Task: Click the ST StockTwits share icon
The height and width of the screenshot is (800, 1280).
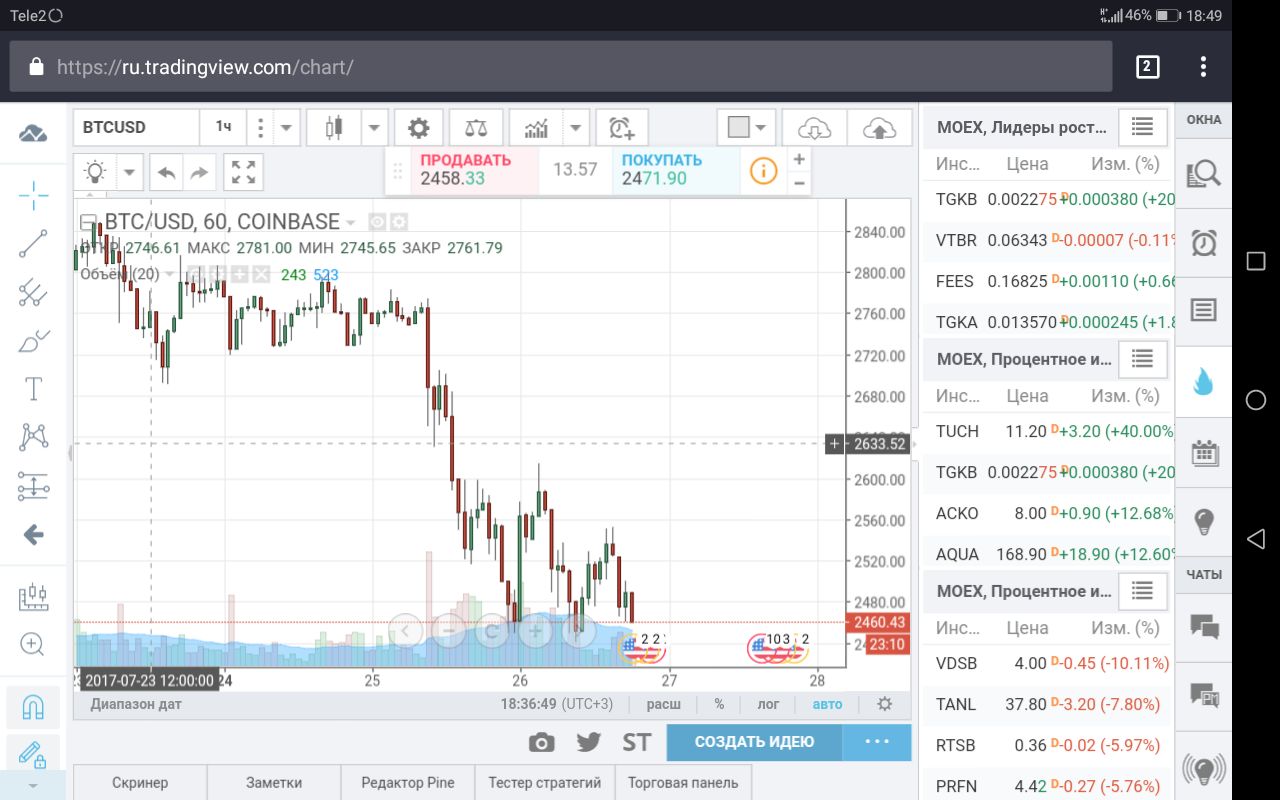Action: point(637,742)
